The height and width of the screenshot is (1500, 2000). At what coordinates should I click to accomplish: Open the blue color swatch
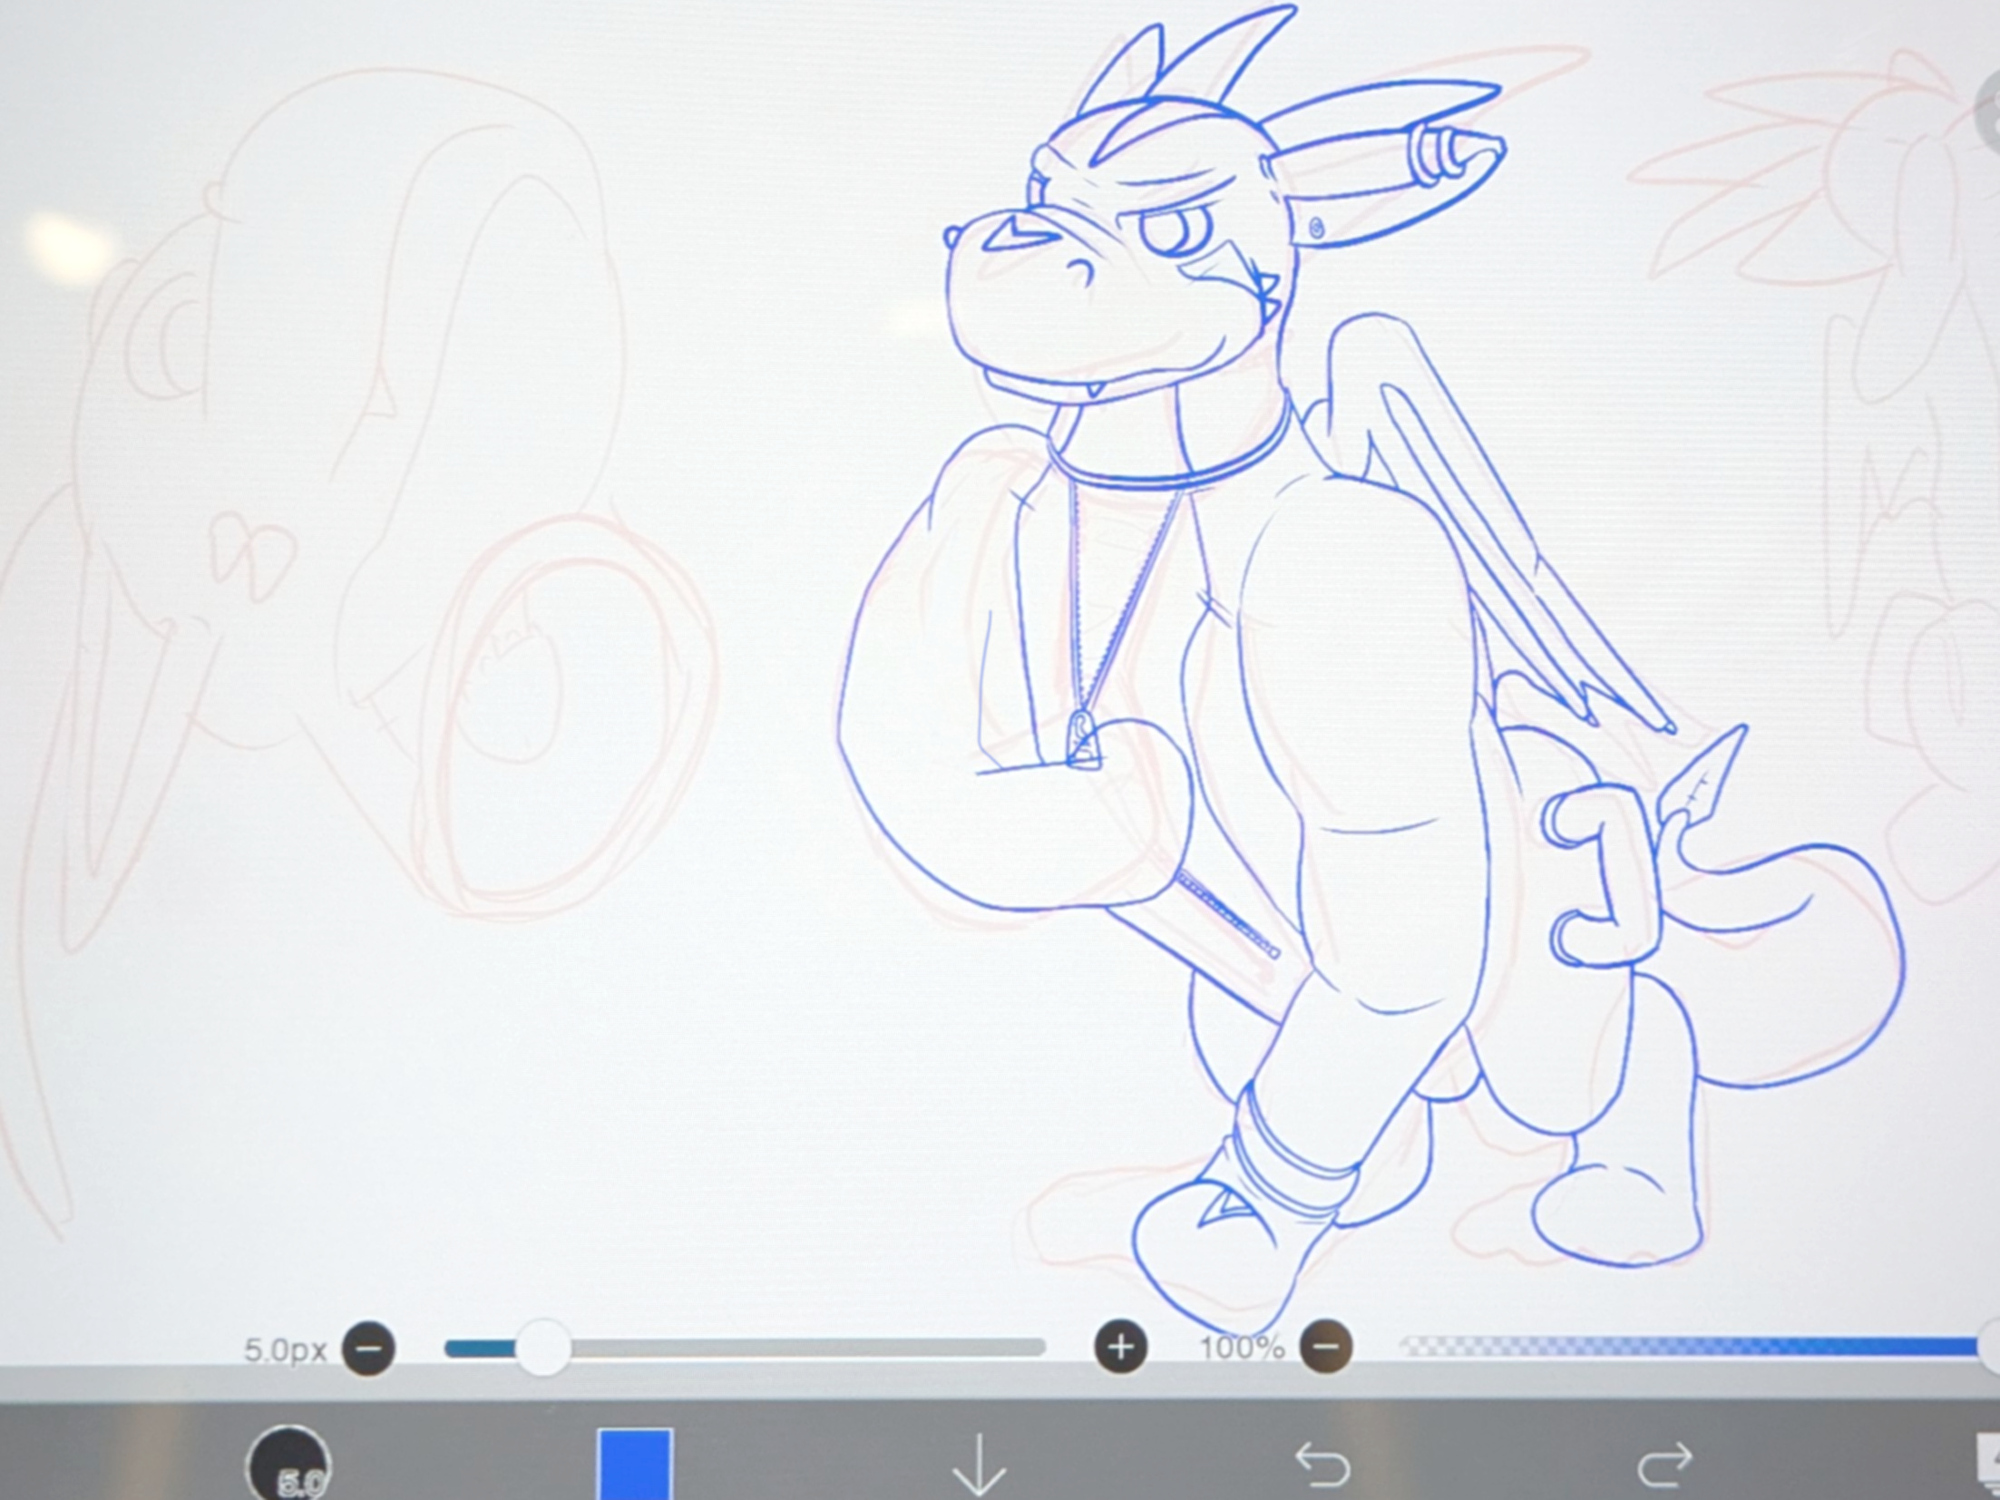point(635,1464)
